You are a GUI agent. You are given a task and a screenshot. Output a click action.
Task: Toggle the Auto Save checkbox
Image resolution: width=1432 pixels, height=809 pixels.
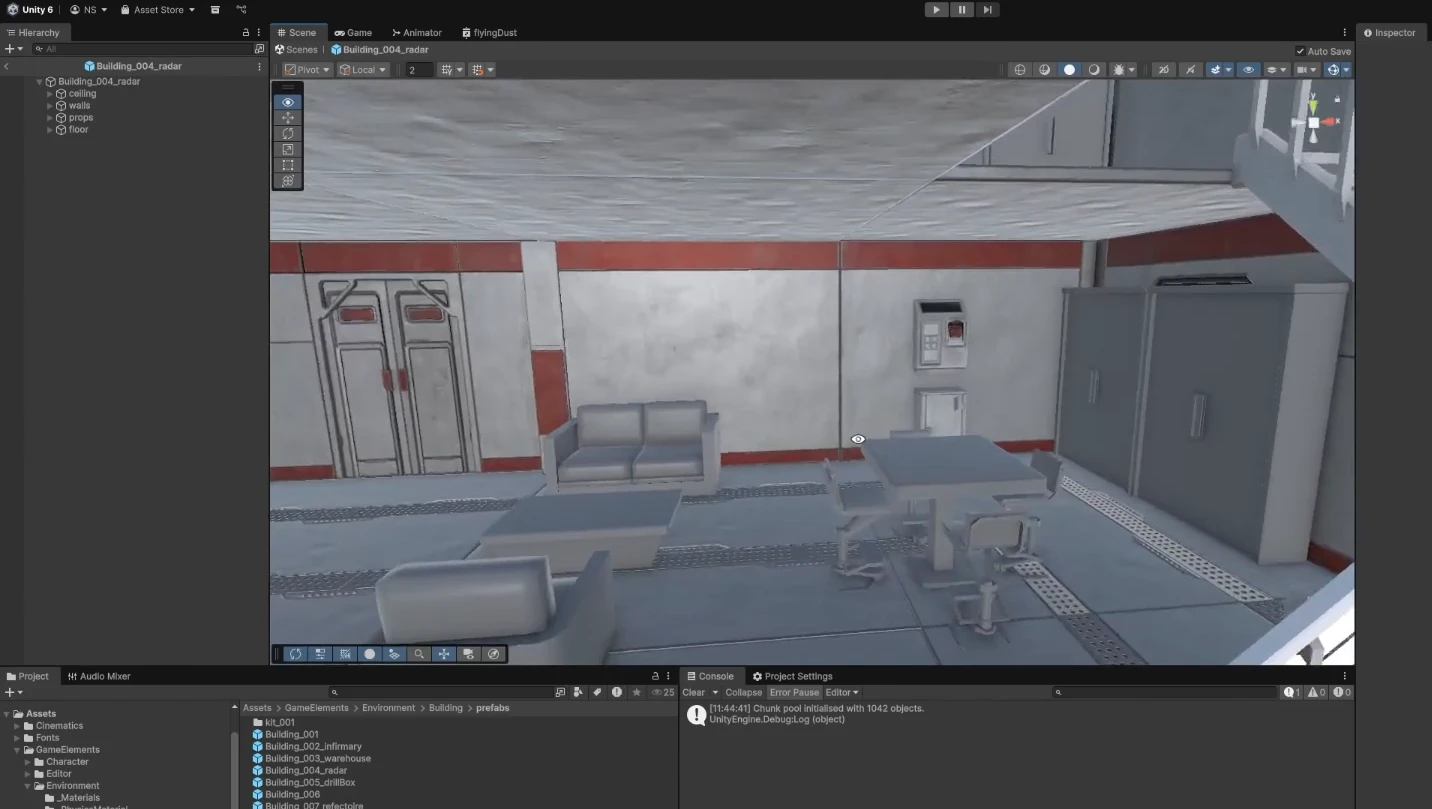click(1300, 51)
